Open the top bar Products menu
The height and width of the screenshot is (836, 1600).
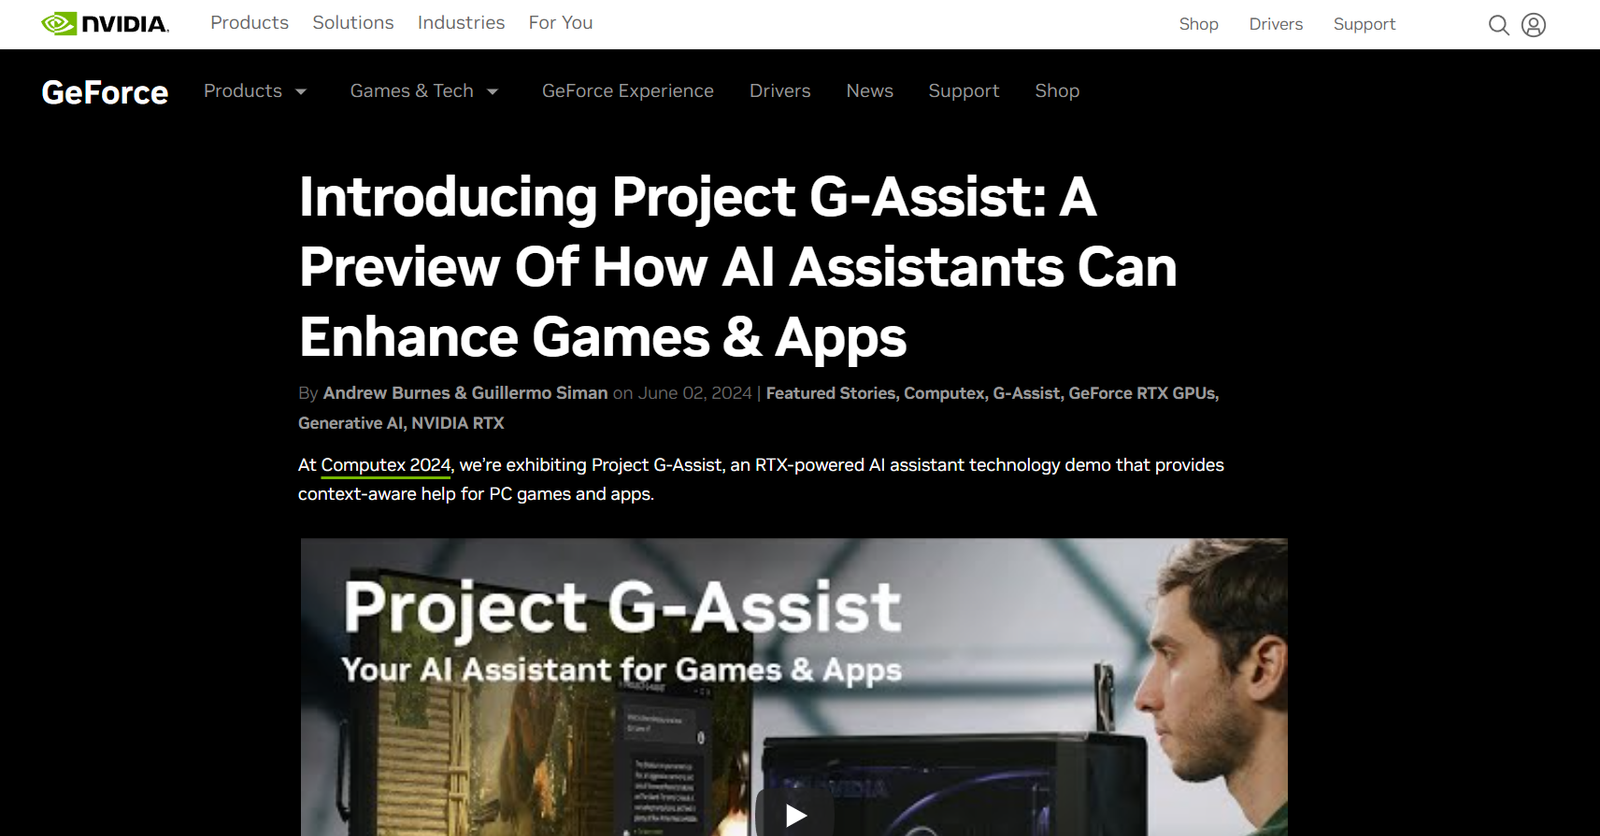(249, 22)
